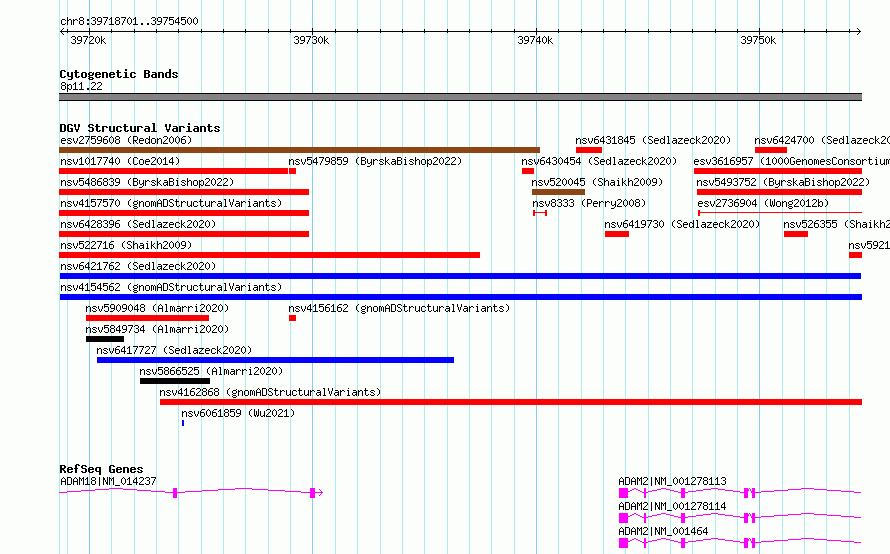
Task: Click the 39720k ruler mark
Action: pyautogui.click(x=88, y=40)
